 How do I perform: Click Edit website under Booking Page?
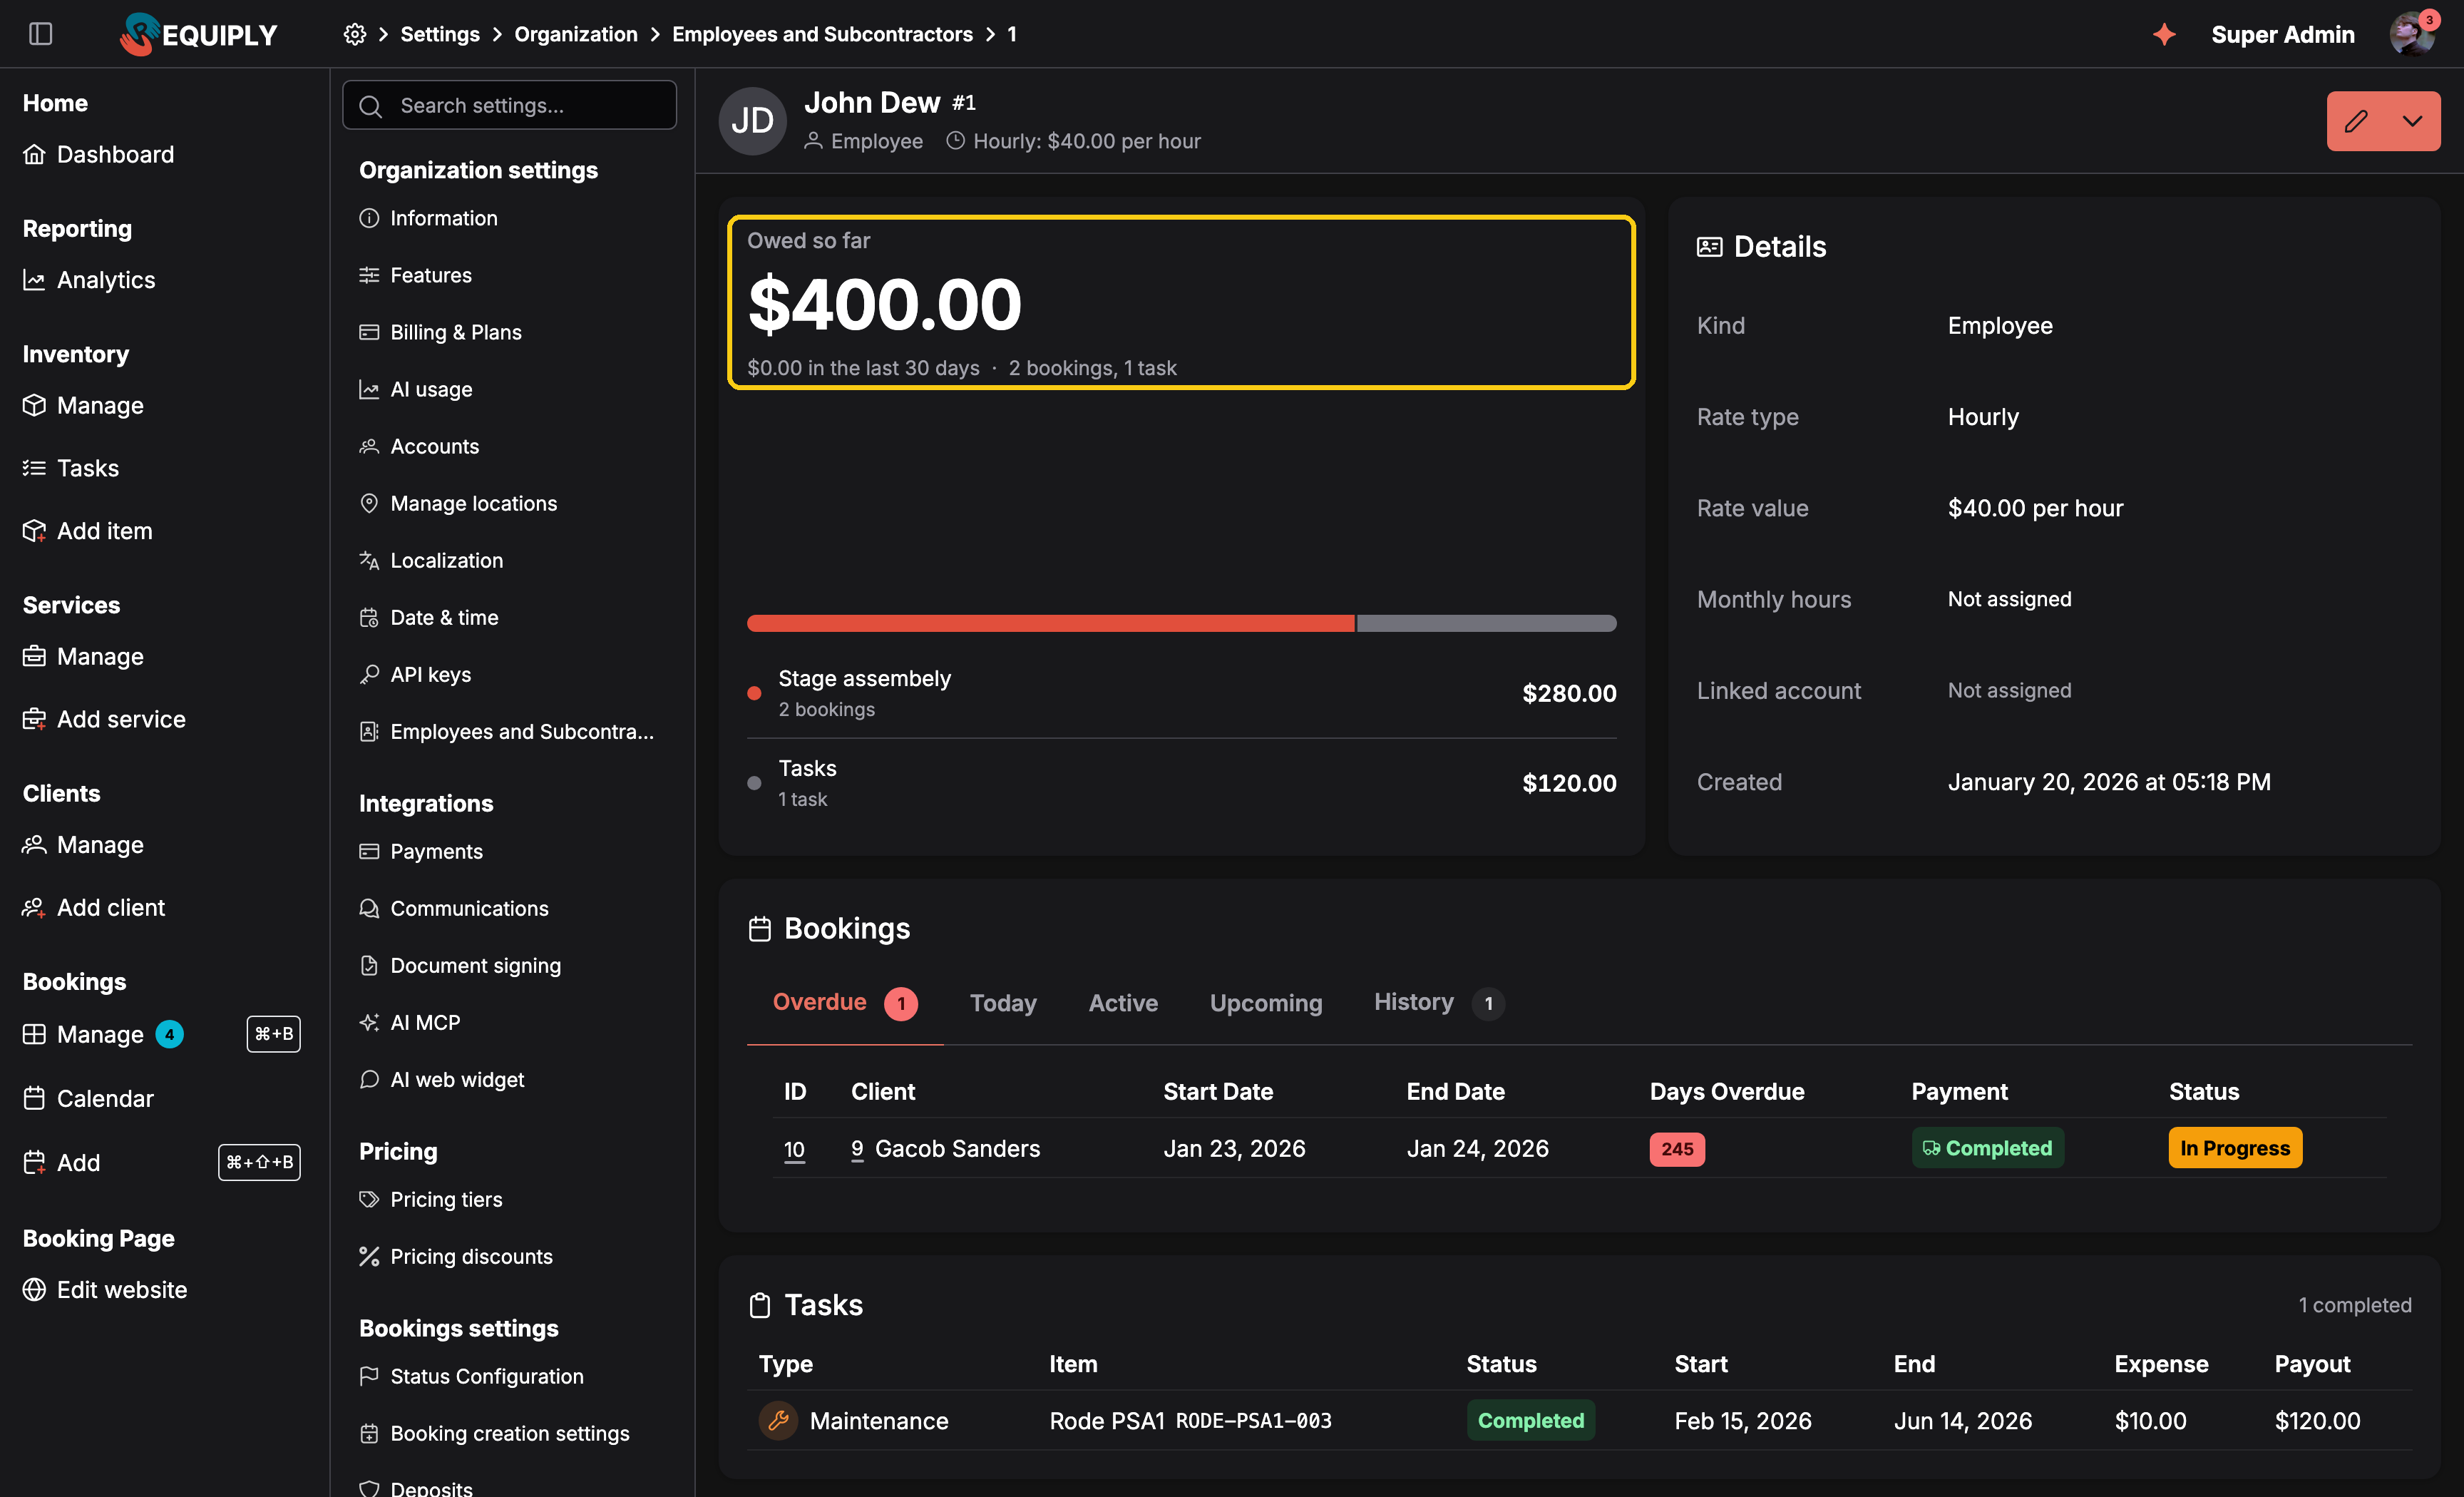pyautogui.click(x=105, y=1290)
